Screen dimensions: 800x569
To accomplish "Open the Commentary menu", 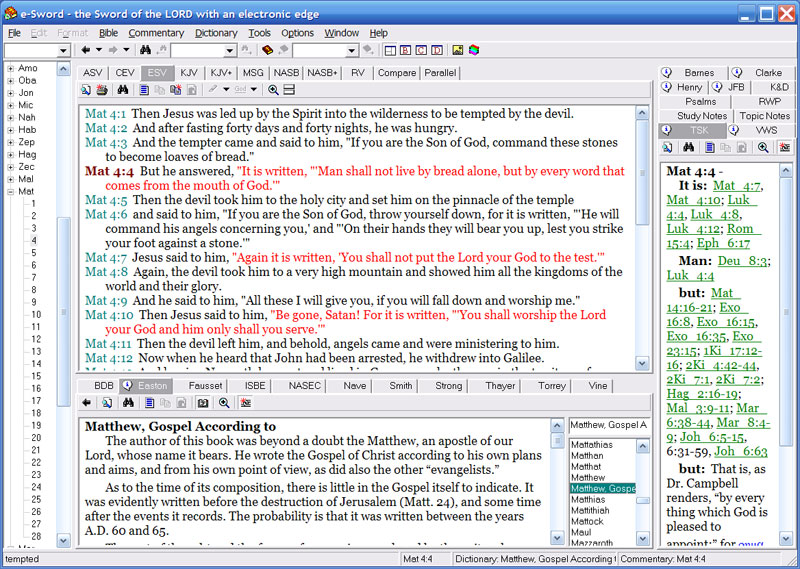I will [x=156, y=33].
